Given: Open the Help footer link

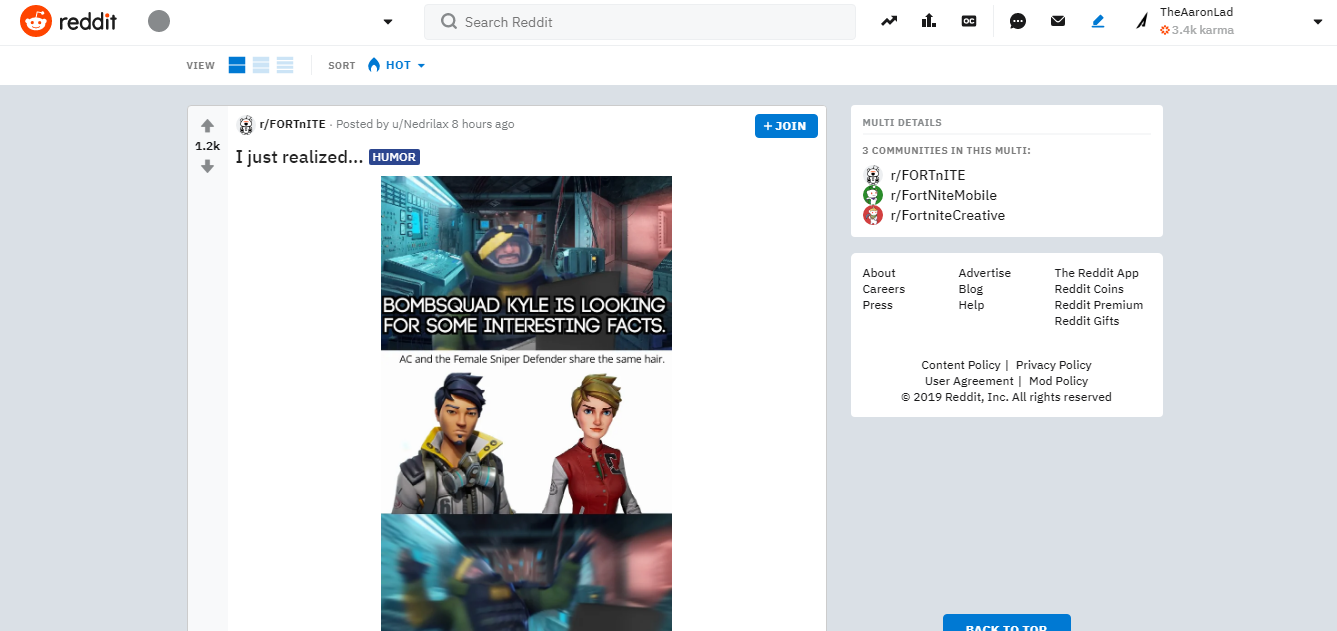Looking at the screenshot, I should click(x=971, y=305).
